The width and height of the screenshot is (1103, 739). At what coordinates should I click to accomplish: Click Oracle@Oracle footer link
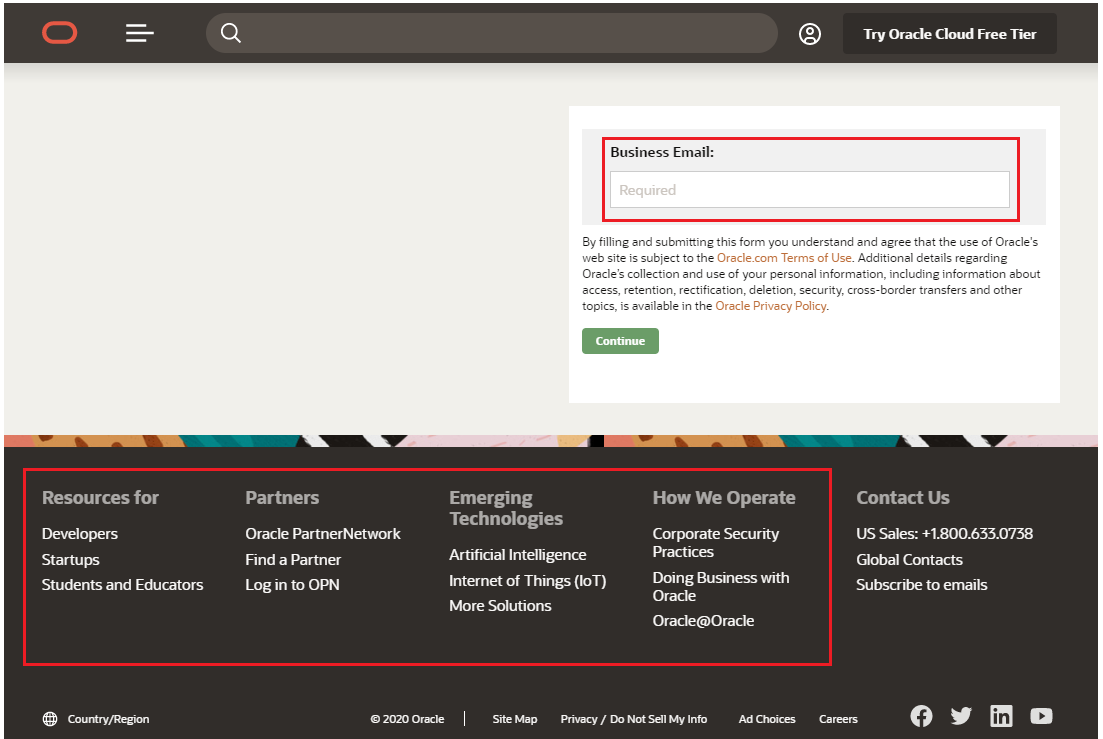click(x=703, y=621)
